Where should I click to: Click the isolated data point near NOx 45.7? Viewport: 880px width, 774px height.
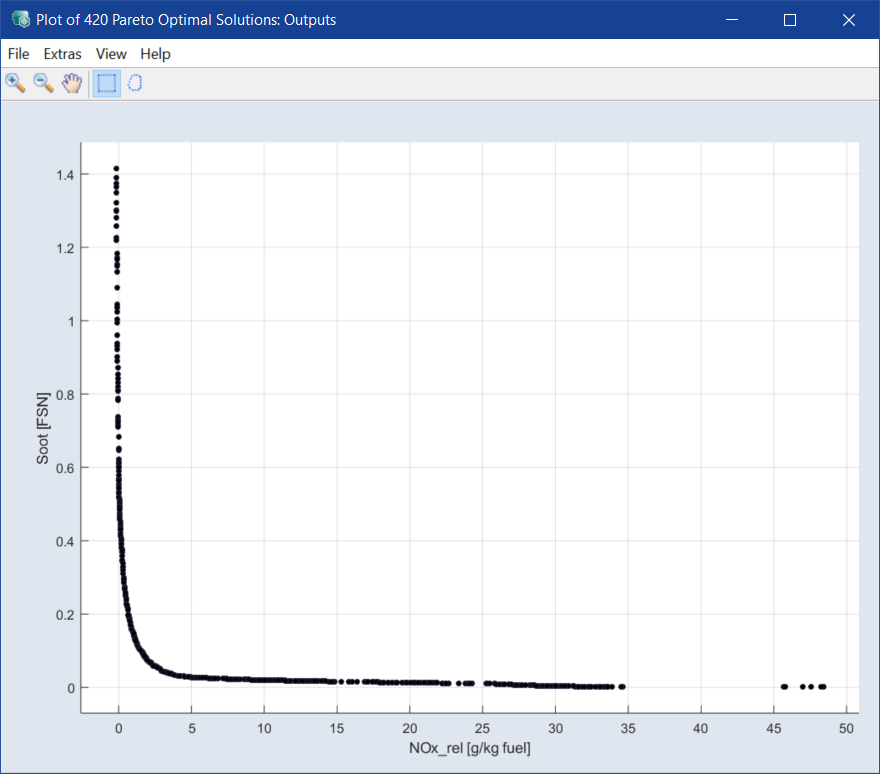(x=784, y=687)
